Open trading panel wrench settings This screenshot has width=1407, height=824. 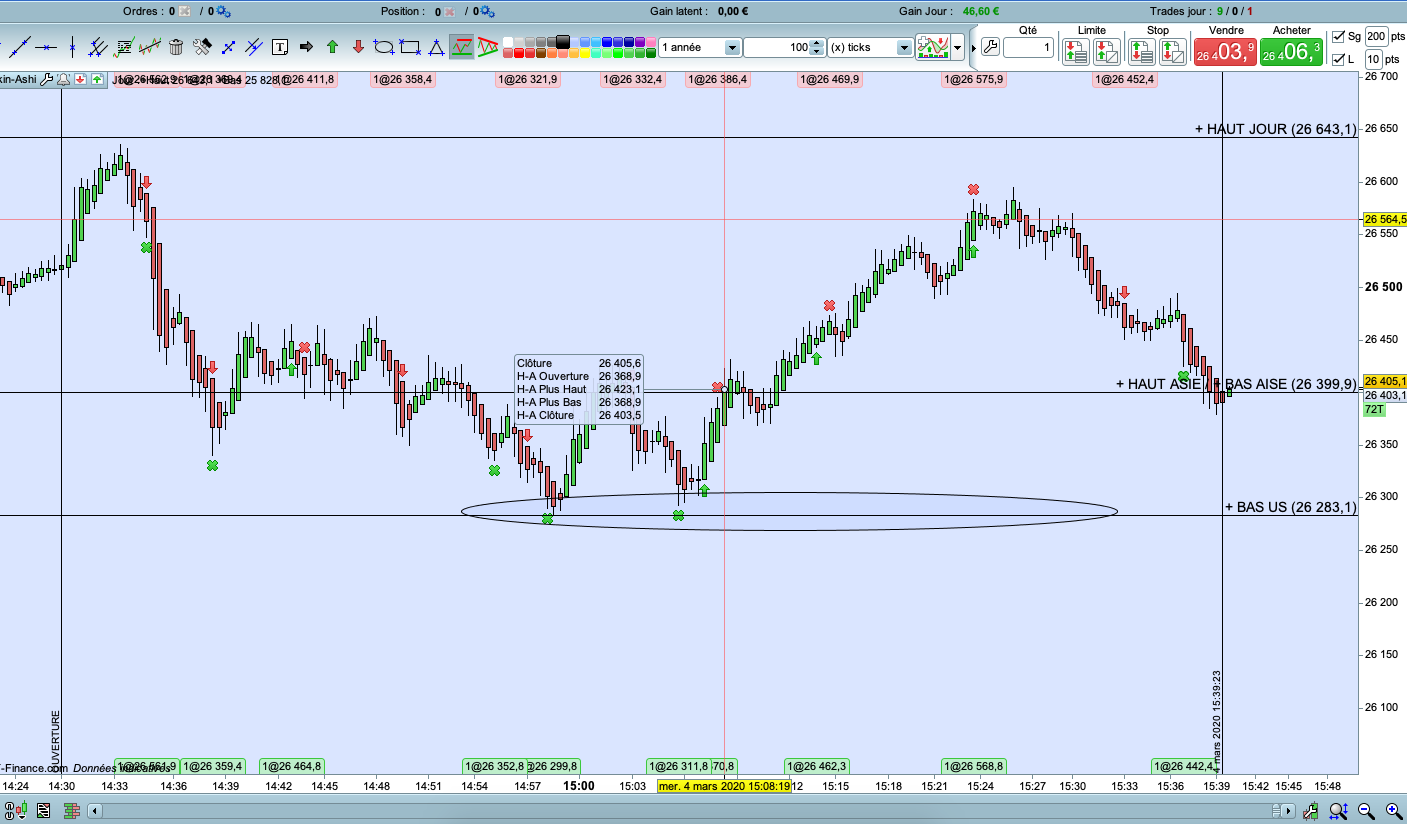pyautogui.click(x=991, y=47)
